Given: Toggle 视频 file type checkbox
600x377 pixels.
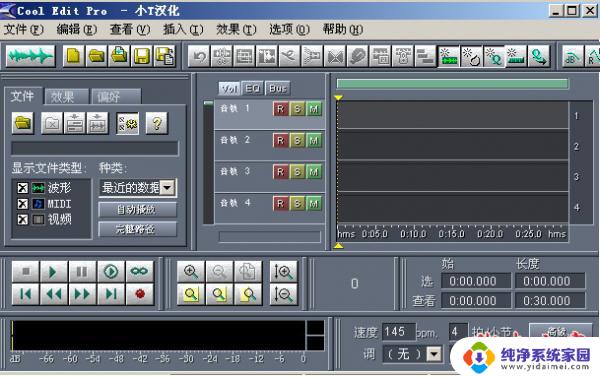Looking at the screenshot, I should (x=23, y=219).
